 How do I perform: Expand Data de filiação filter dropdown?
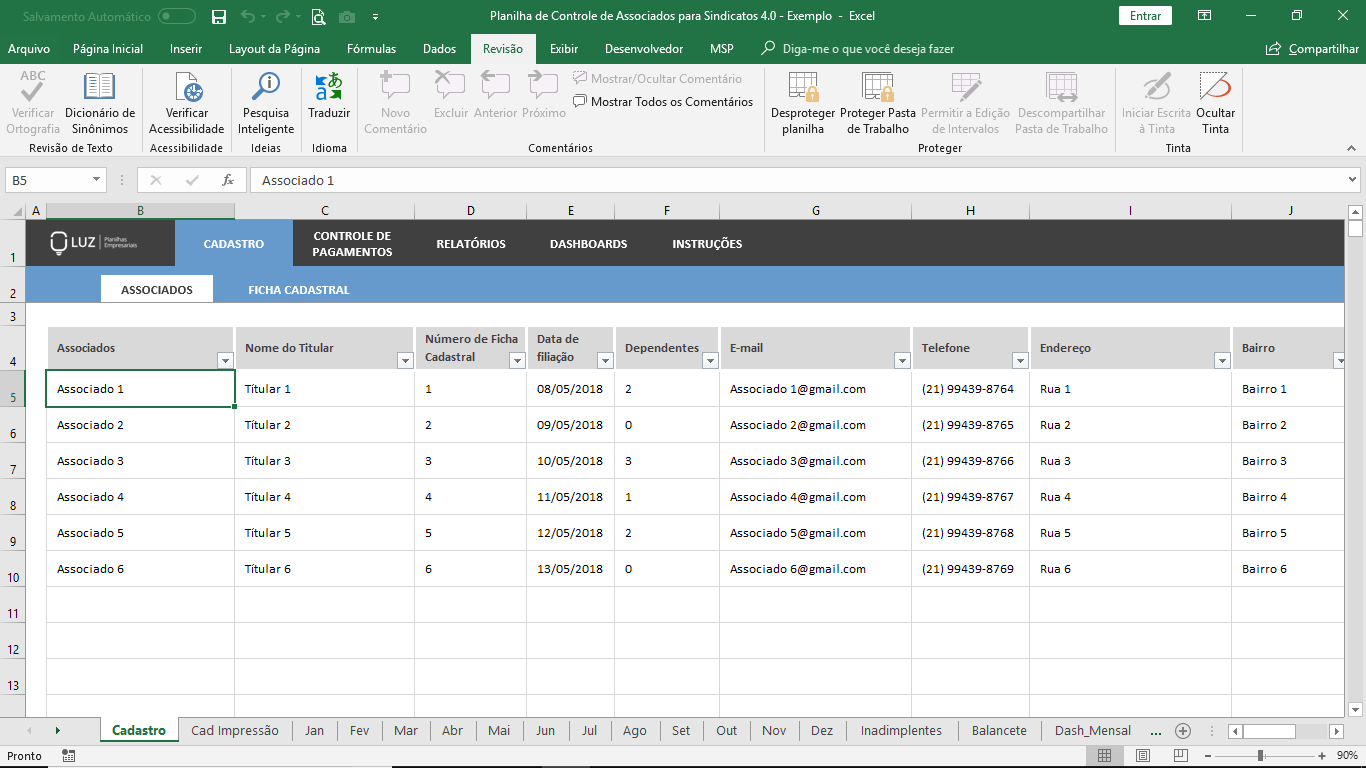605,361
